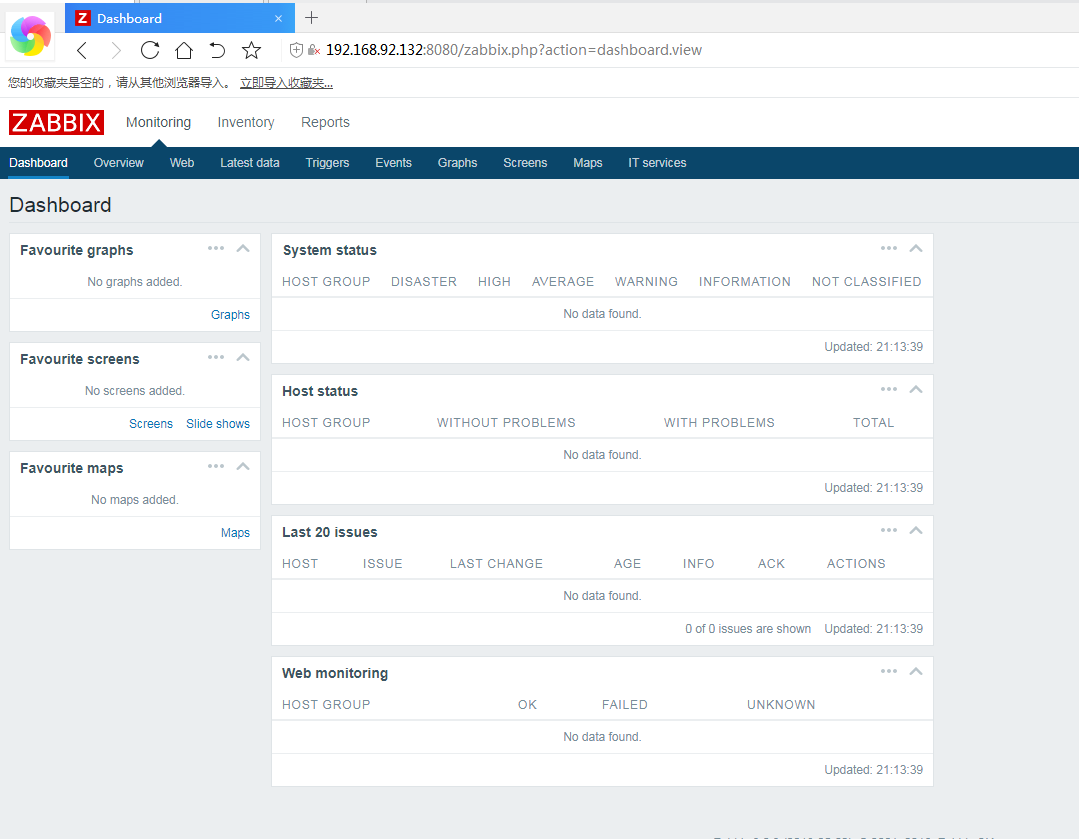Switch to the Events tab
The height and width of the screenshot is (839, 1079).
pos(393,163)
